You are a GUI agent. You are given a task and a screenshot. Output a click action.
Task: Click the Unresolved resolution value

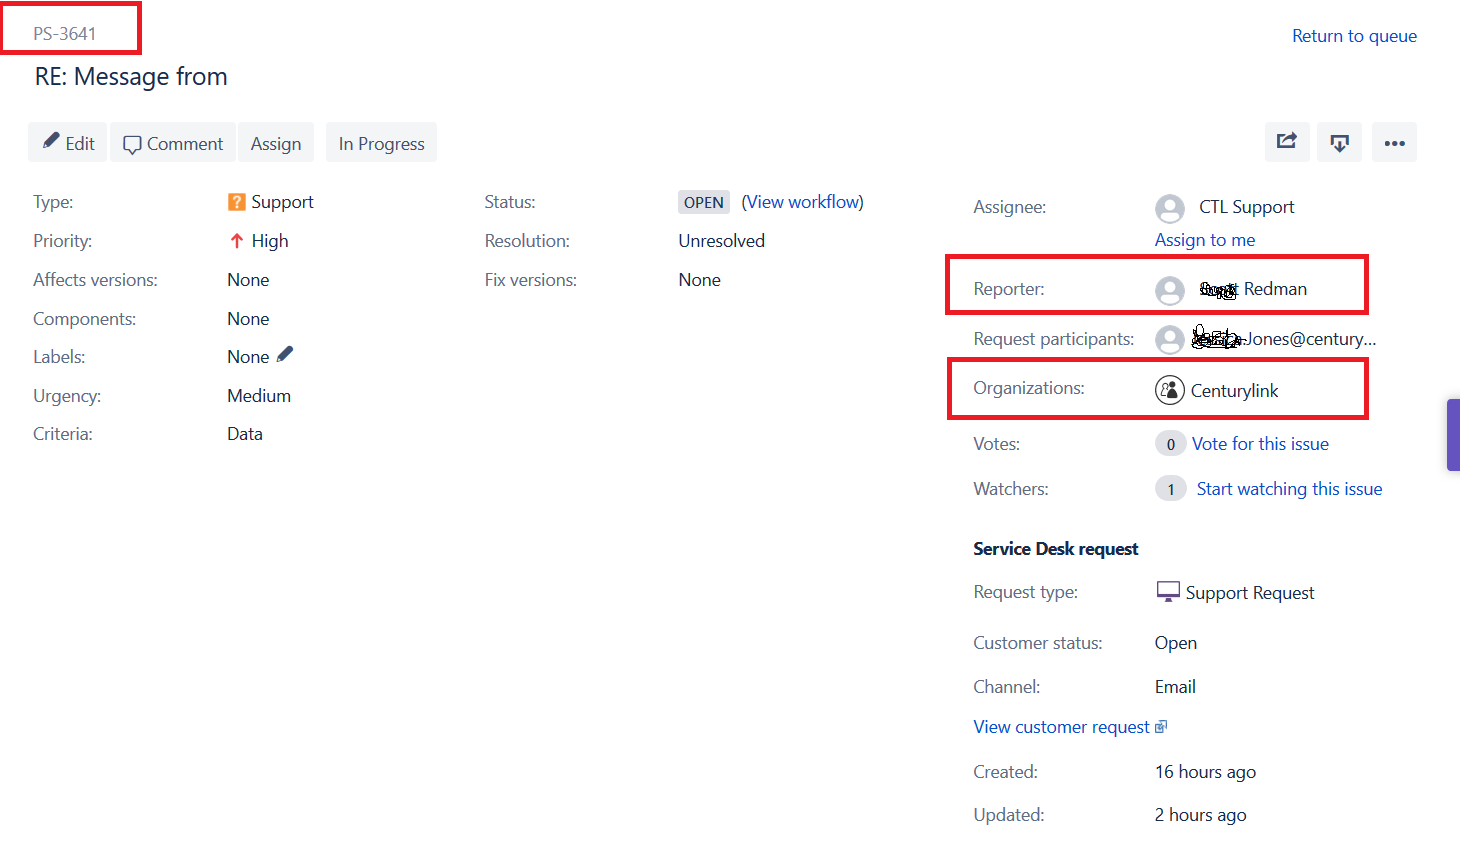coord(721,241)
